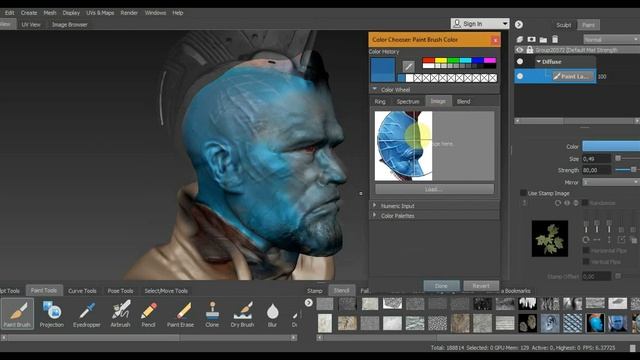The width and height of the screenshot is (640, 360).
Task: Expand the Numeric Input section
Action: tap(374, 205)
